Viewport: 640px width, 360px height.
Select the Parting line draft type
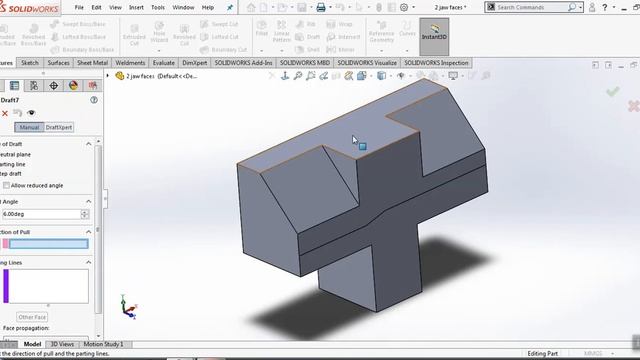pos(12,164)
